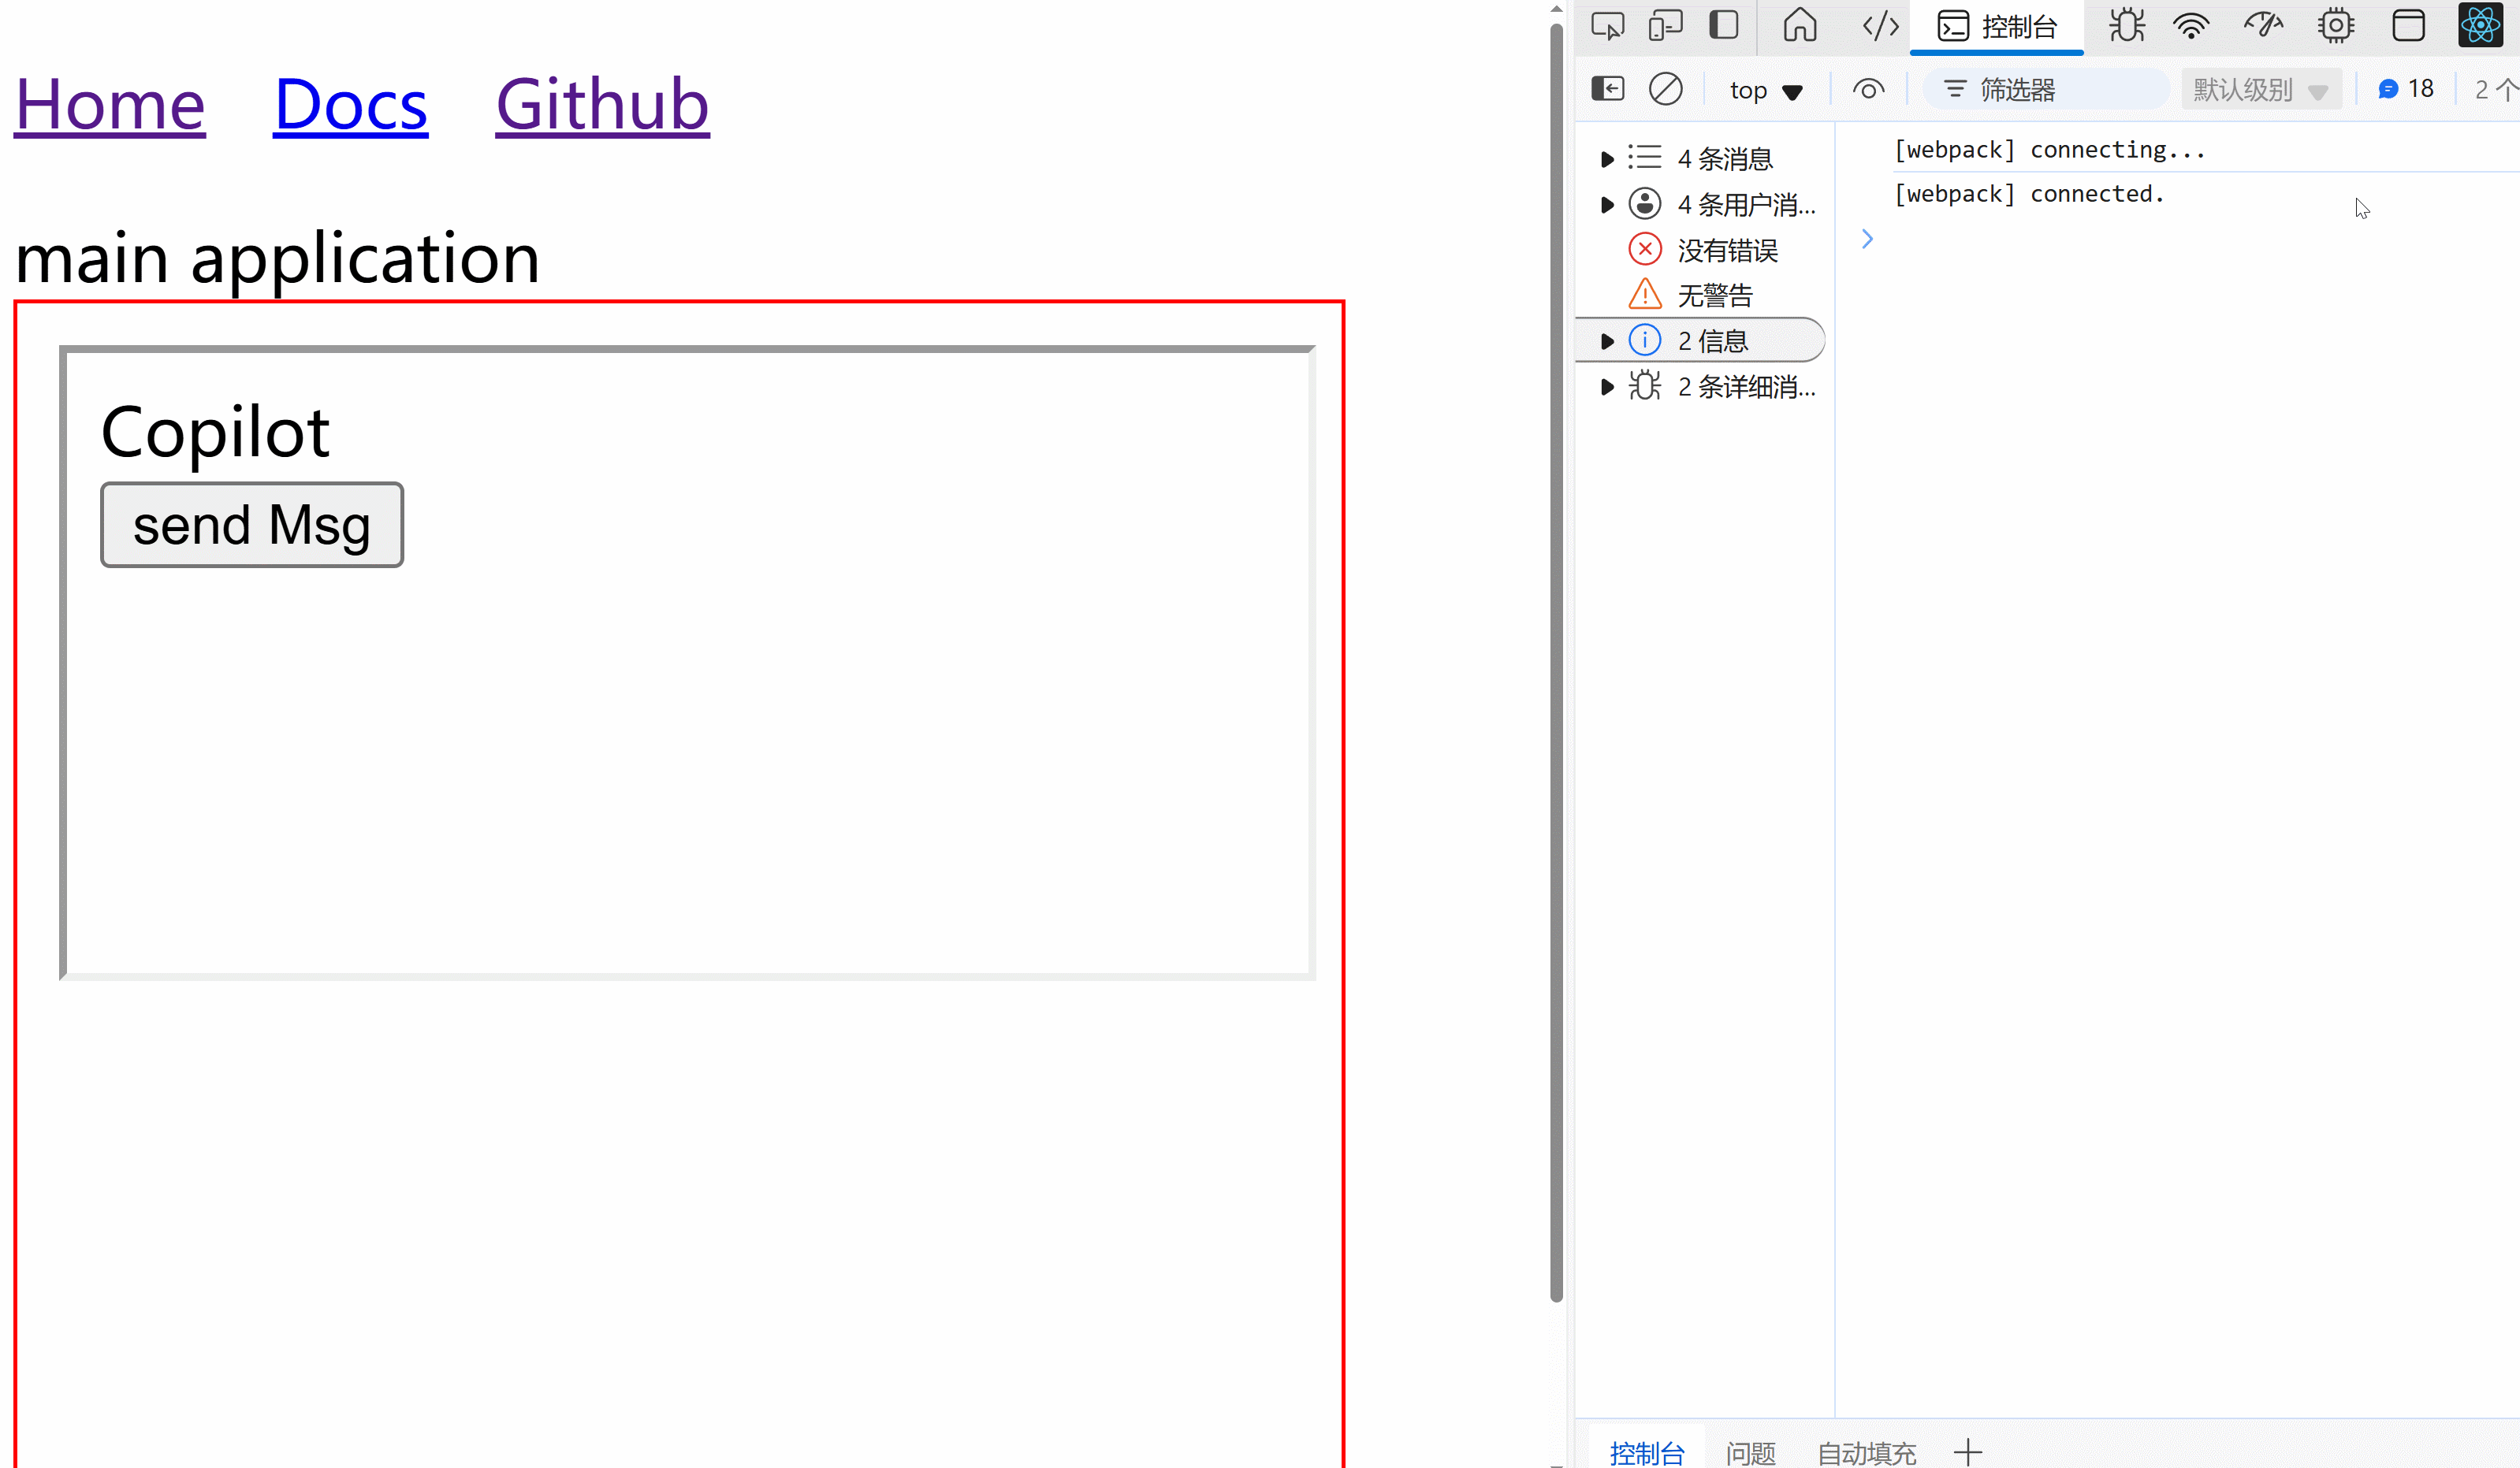This screenshot has width=2520, height=1468.
Task: Toggle live expression eye icon
Action: [1868, 89]
